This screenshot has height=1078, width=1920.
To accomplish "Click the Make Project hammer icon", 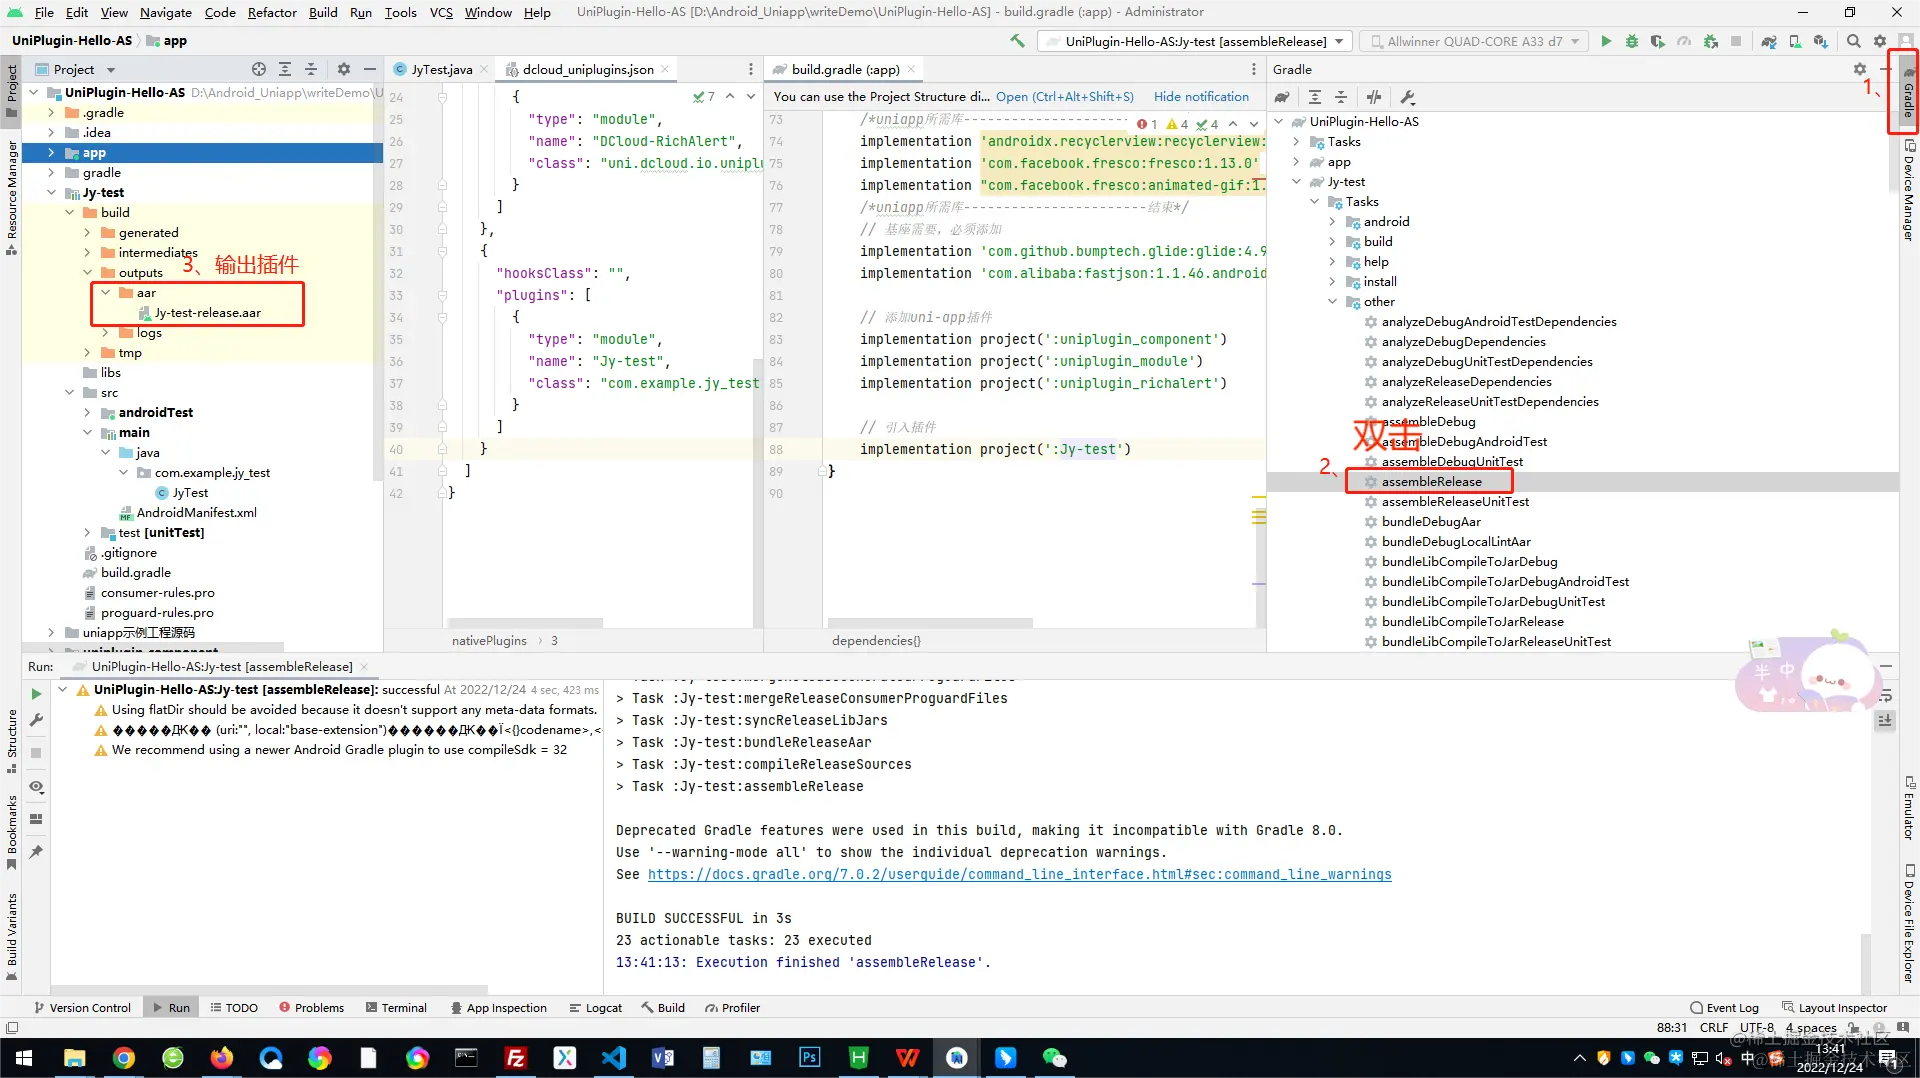I will pyautogui.click(x=1017, y=41).
